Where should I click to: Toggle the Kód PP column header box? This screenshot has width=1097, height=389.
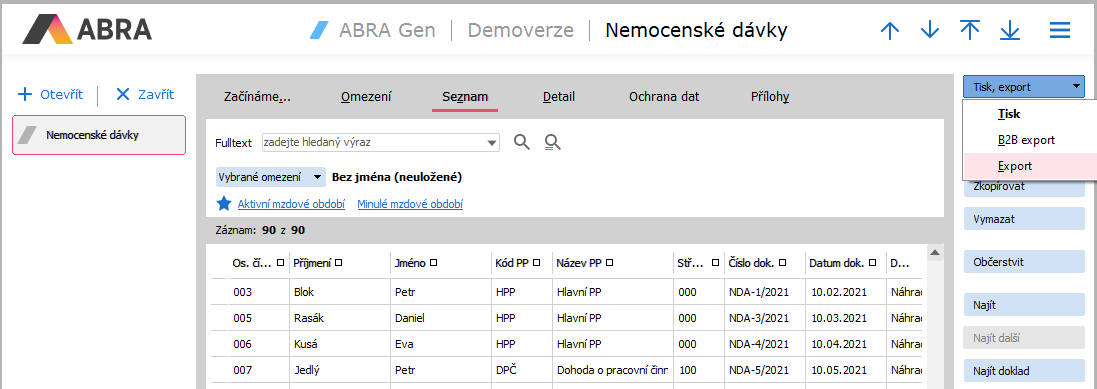tap(537, 263)
